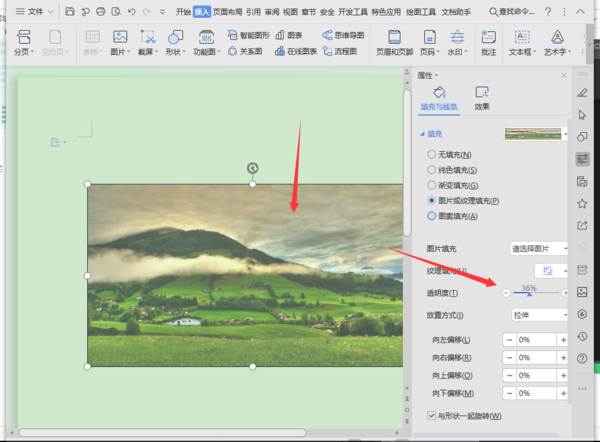600x442 pixels.
Task: Switch to the 绘图工具 ribbon tab
Action: point(421,12)
